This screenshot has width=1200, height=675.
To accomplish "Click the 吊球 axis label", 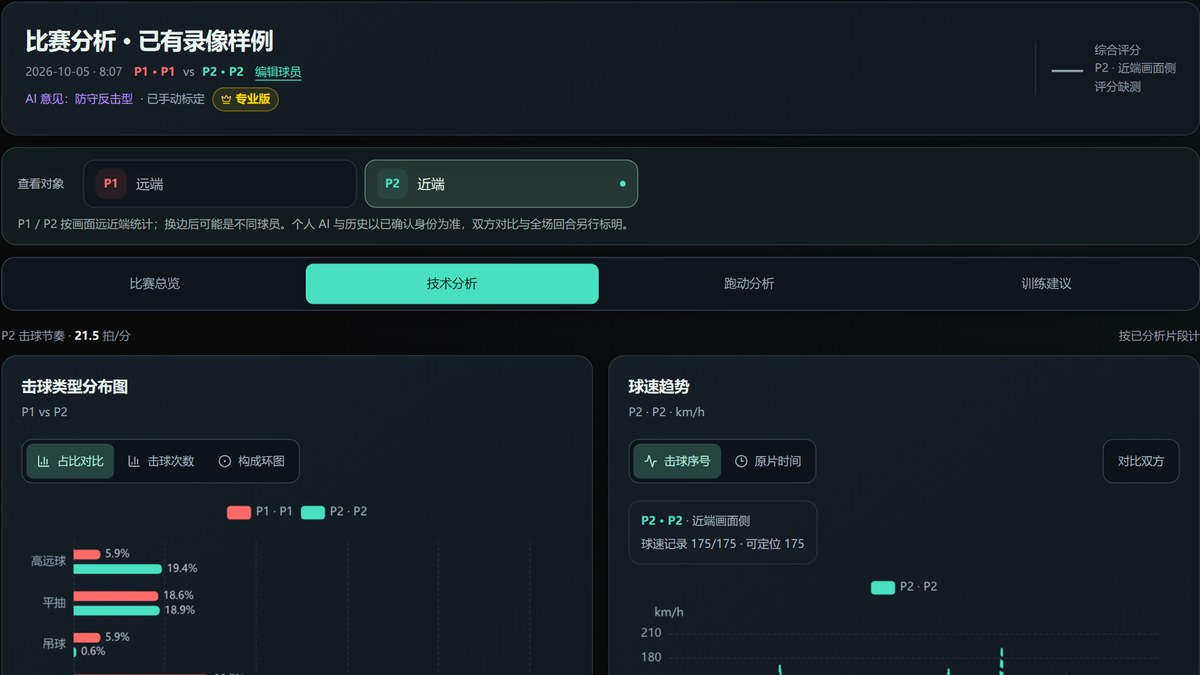I will (54, 644).
